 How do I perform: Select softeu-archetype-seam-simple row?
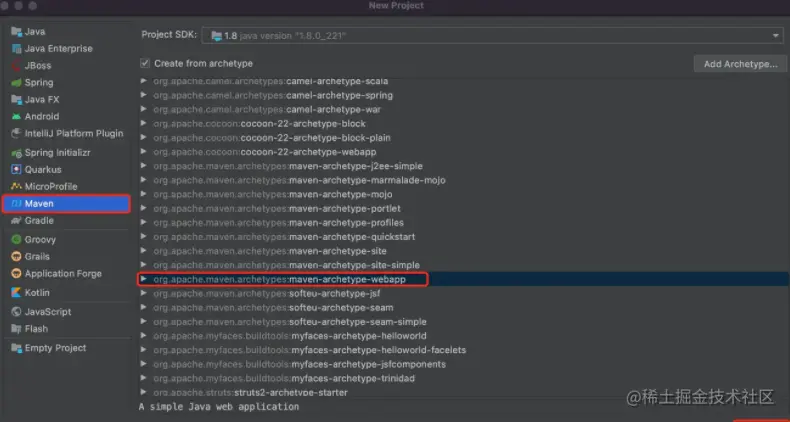pyautogui.click(x=464, y=321)
